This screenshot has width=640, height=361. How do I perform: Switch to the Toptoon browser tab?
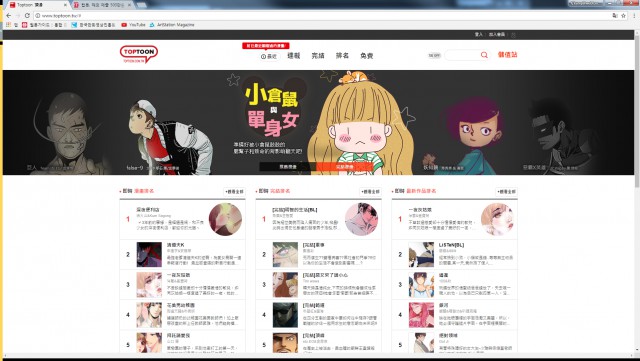[x=37, y=5]
